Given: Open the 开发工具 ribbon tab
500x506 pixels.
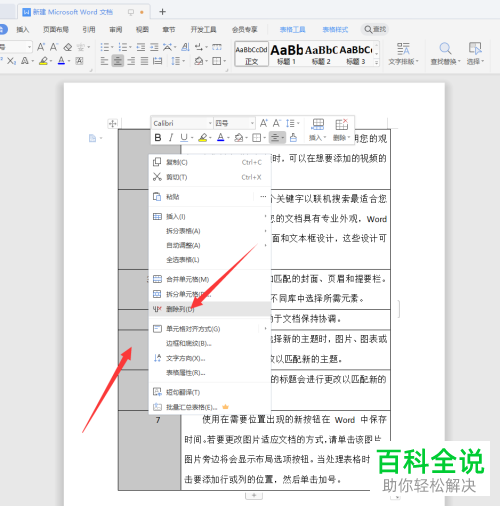Looking at the screenshot, I should tap(203, 30).
